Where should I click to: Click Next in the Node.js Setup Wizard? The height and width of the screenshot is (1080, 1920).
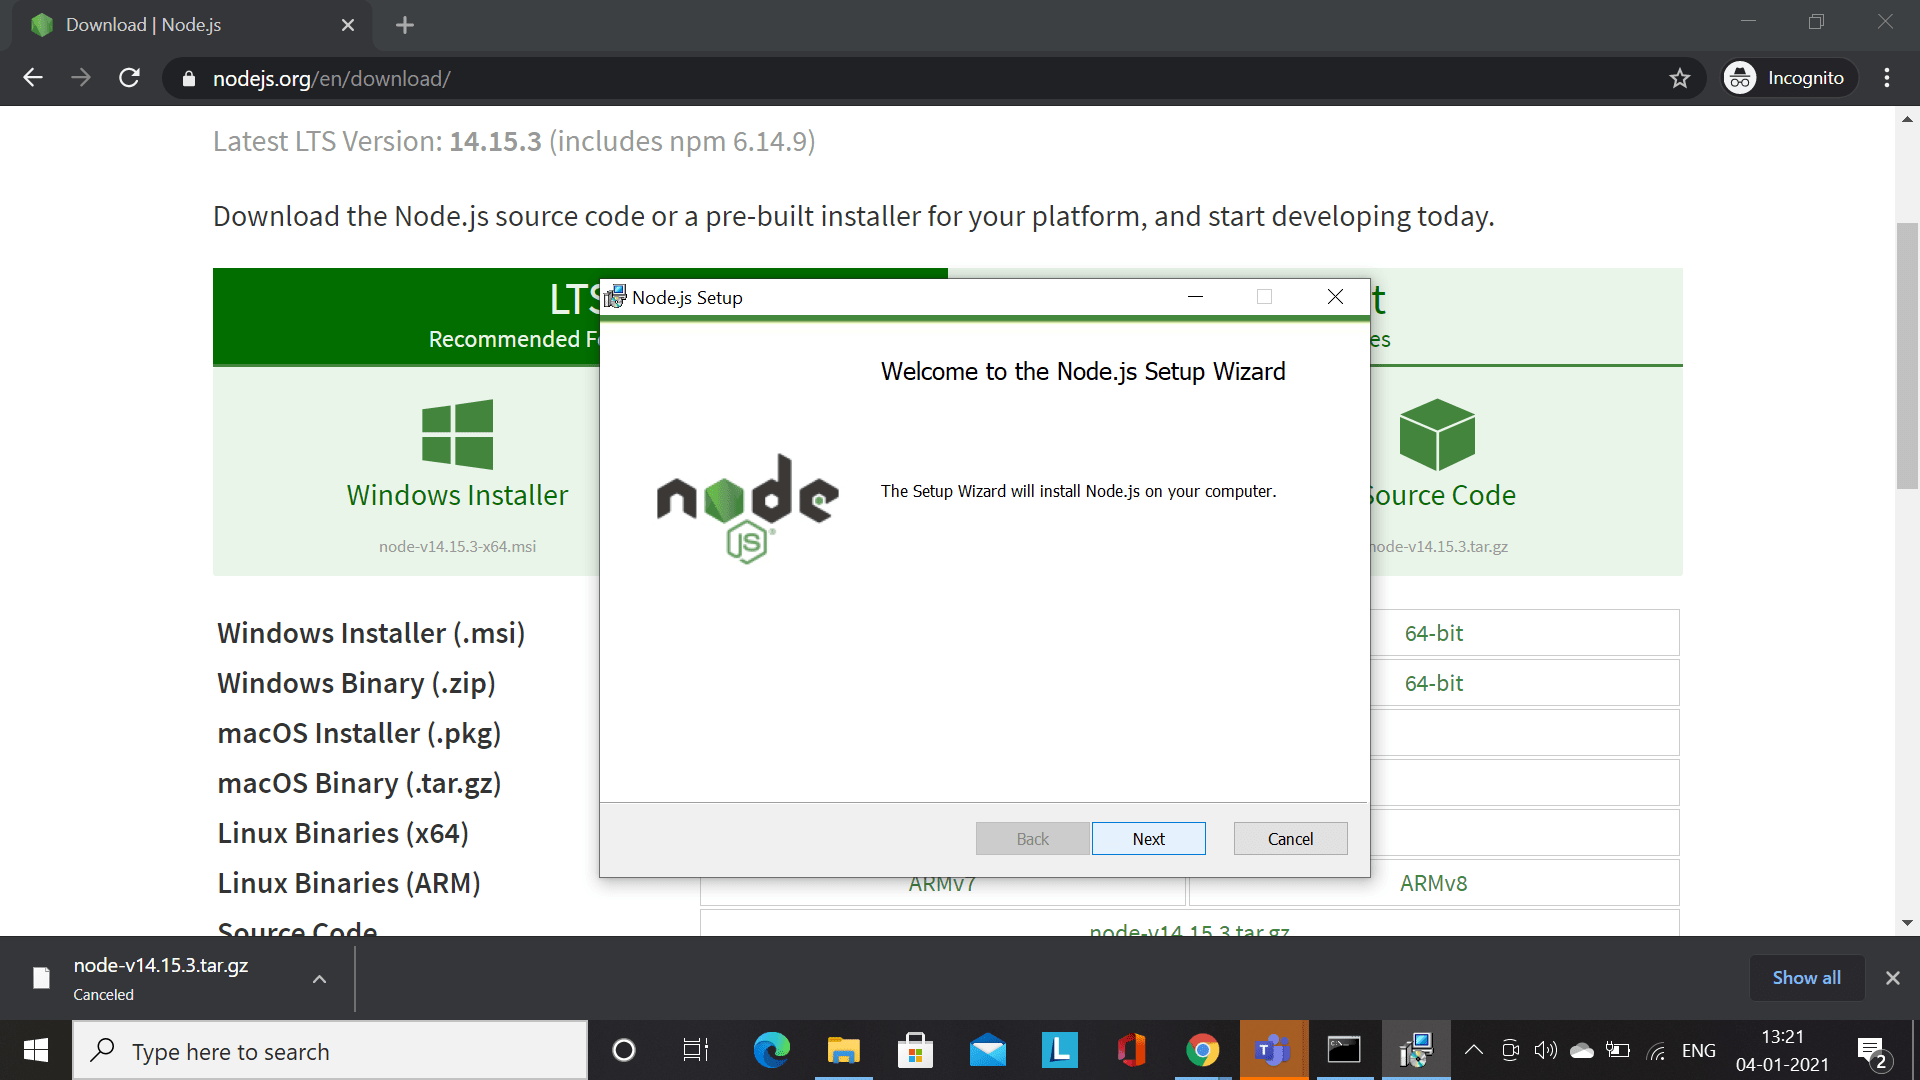(1148, 838)
